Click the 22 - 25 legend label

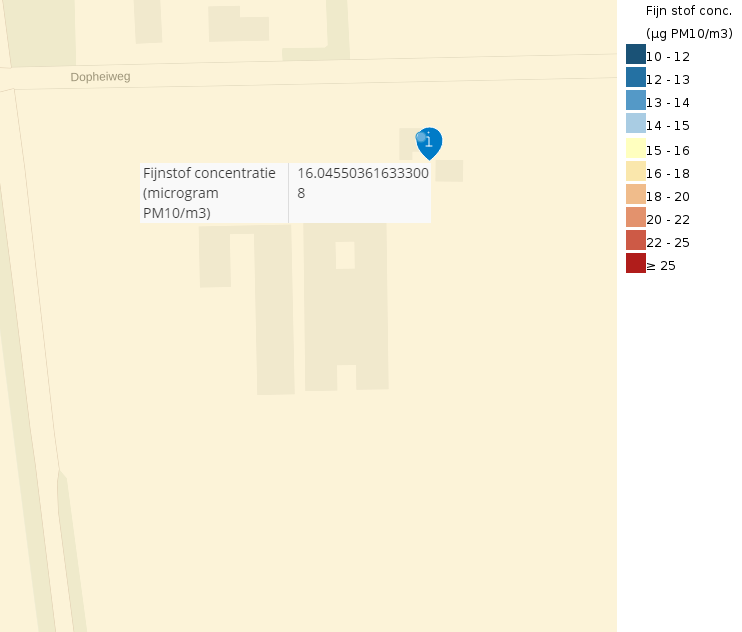point(668,243)
